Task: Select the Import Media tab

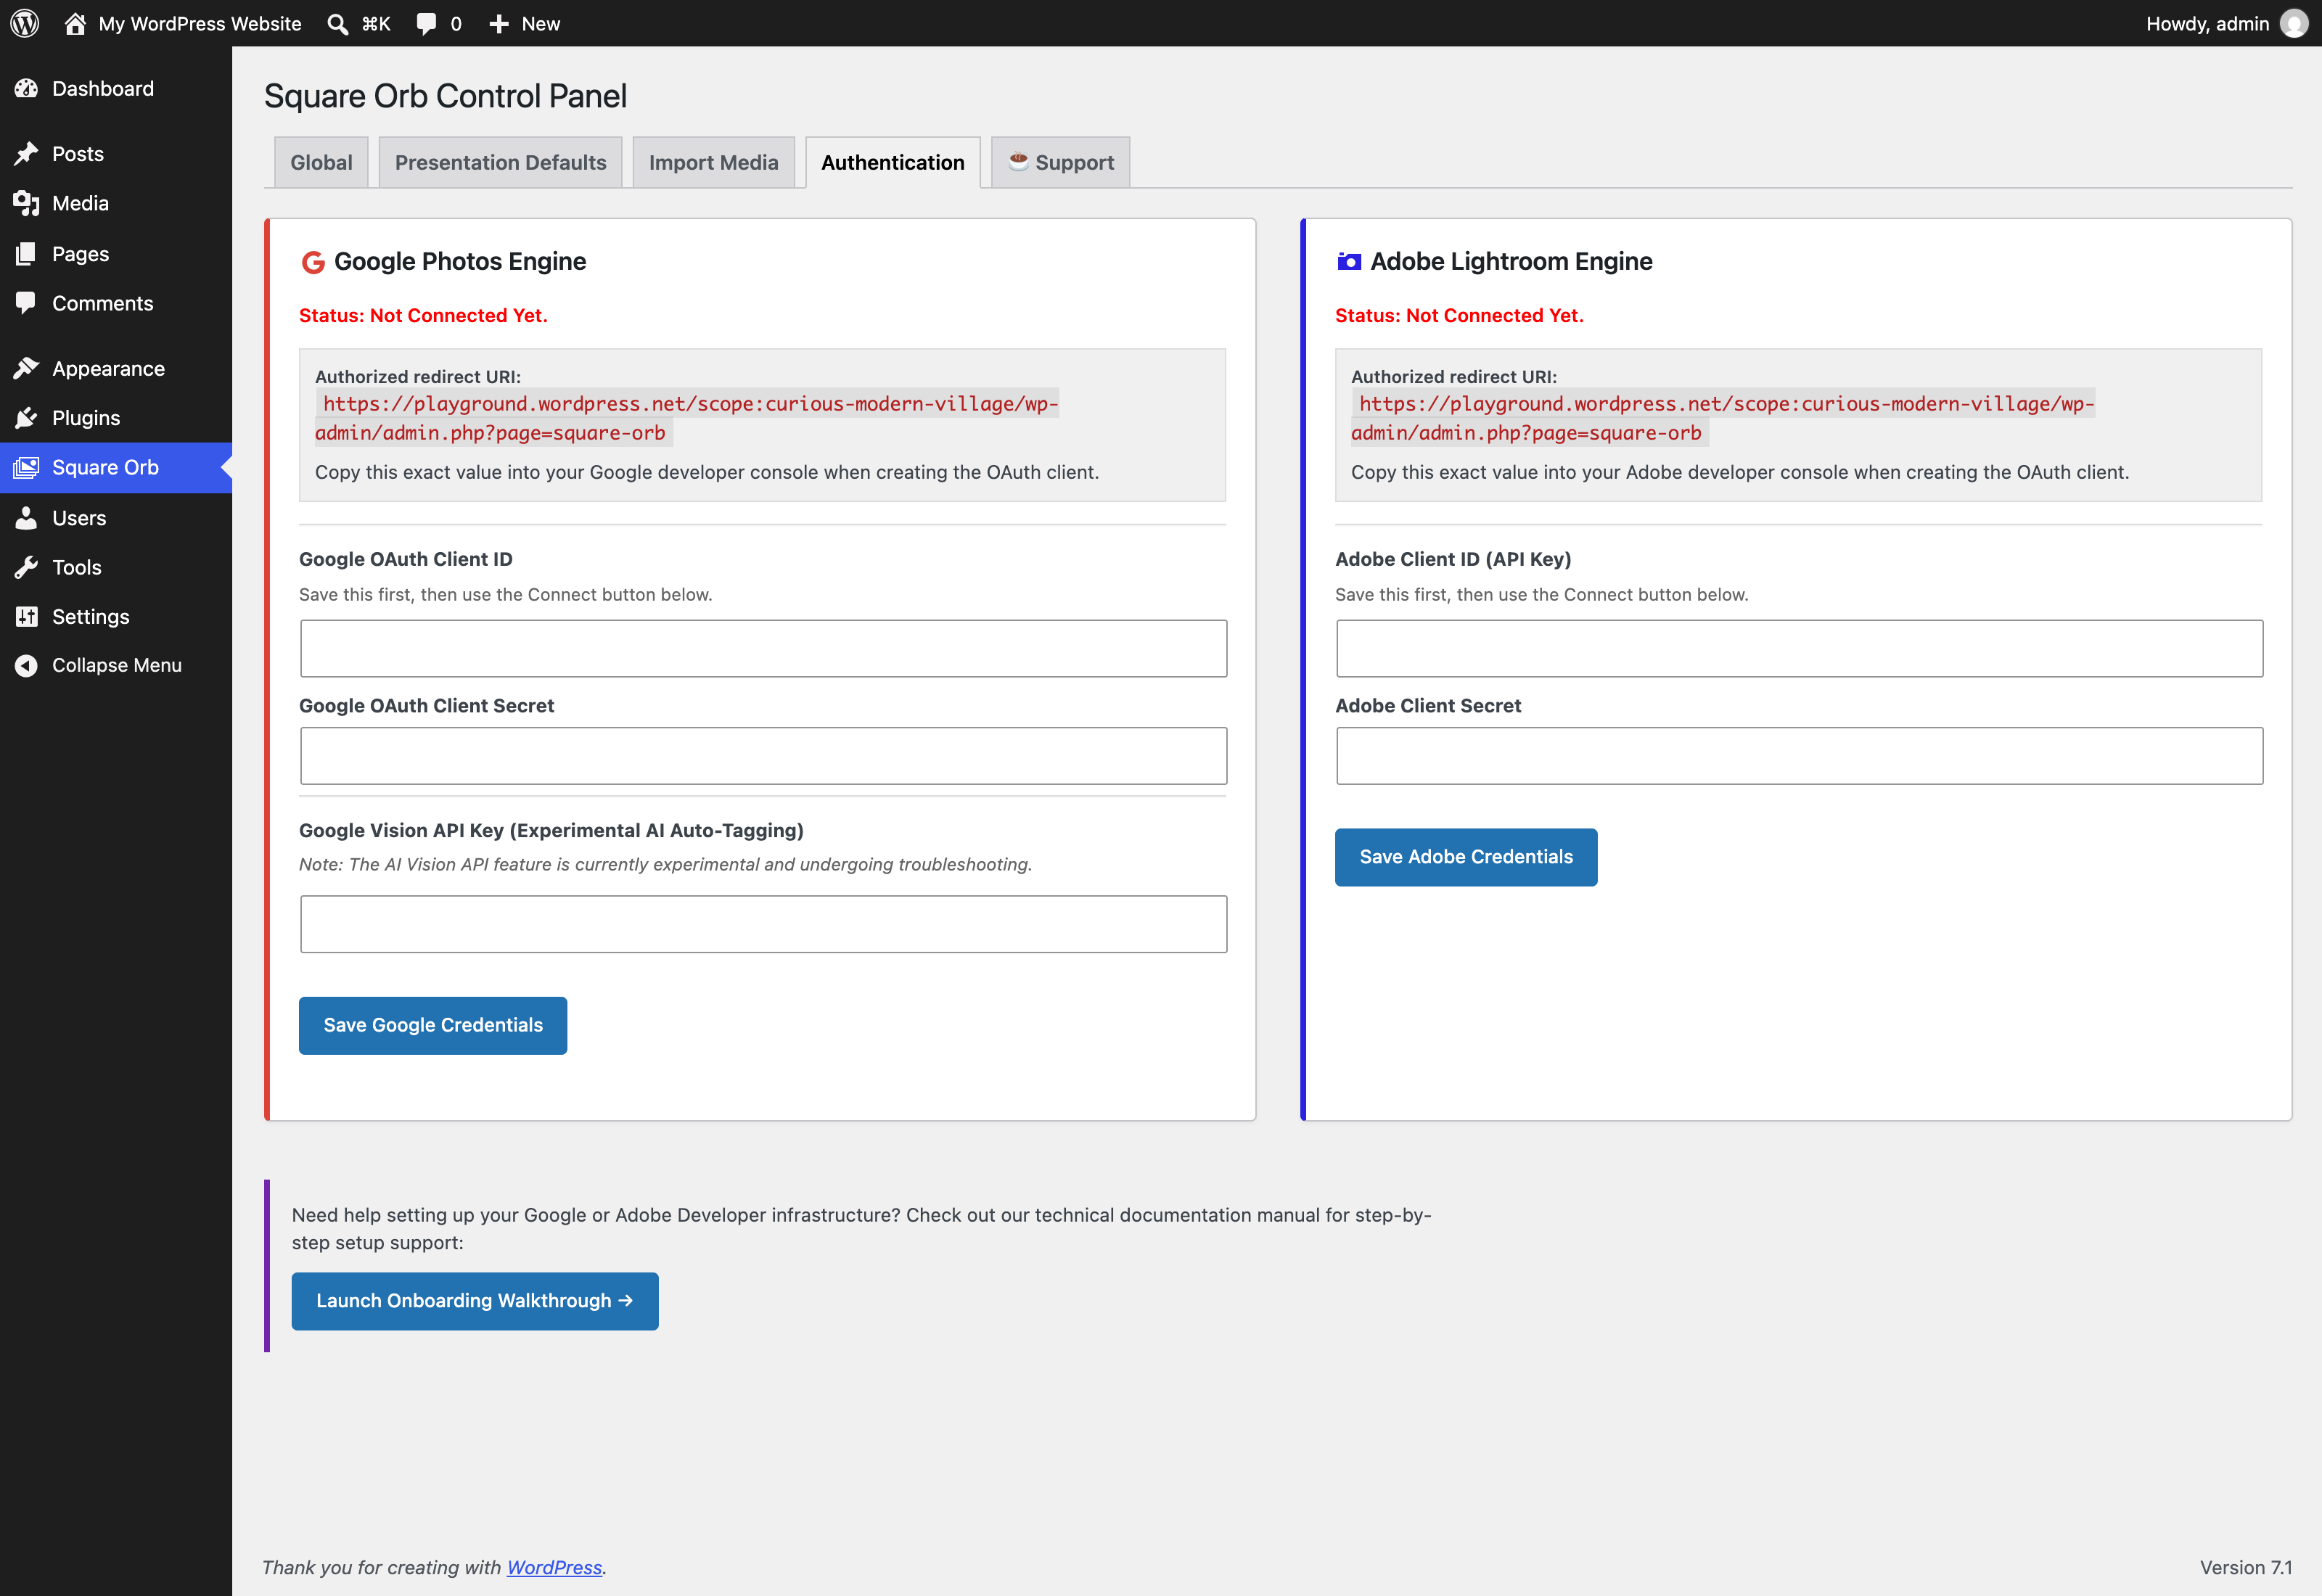Action: [713, 162]
